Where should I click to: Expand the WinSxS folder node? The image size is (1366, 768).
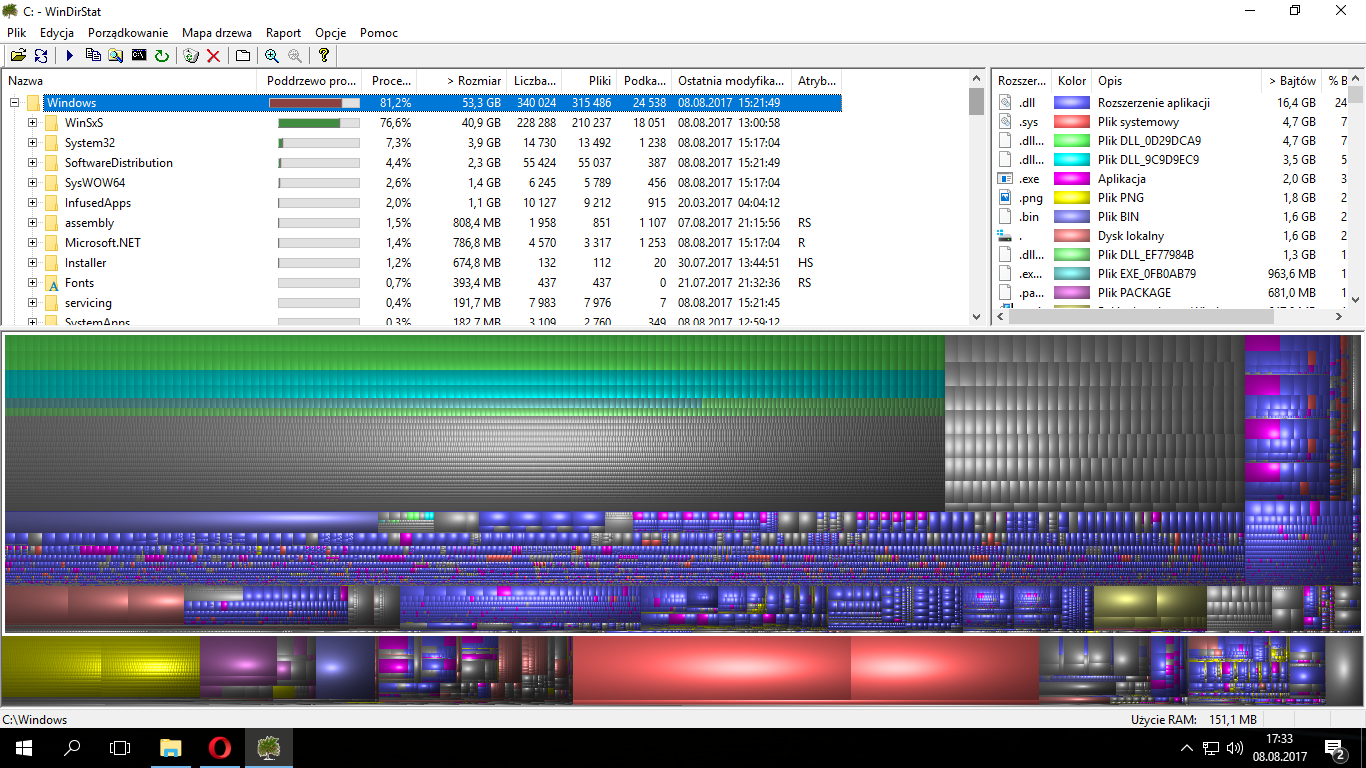coord(32,123)
